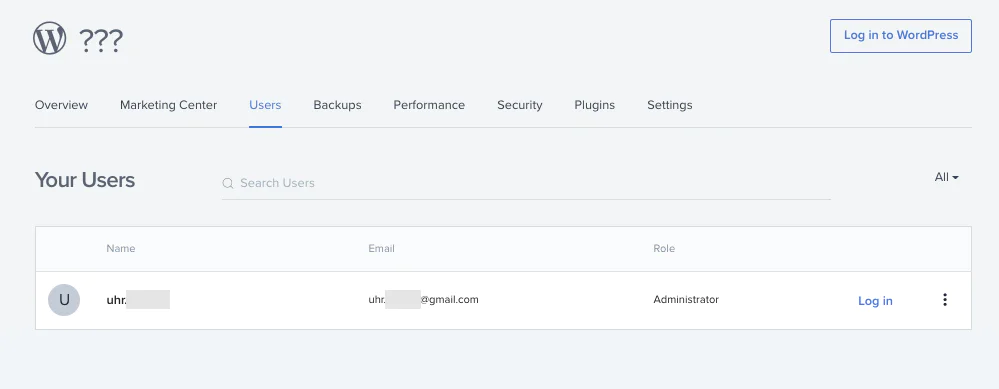
Task: Click the Role column header
Action: (x=664, y=248)
